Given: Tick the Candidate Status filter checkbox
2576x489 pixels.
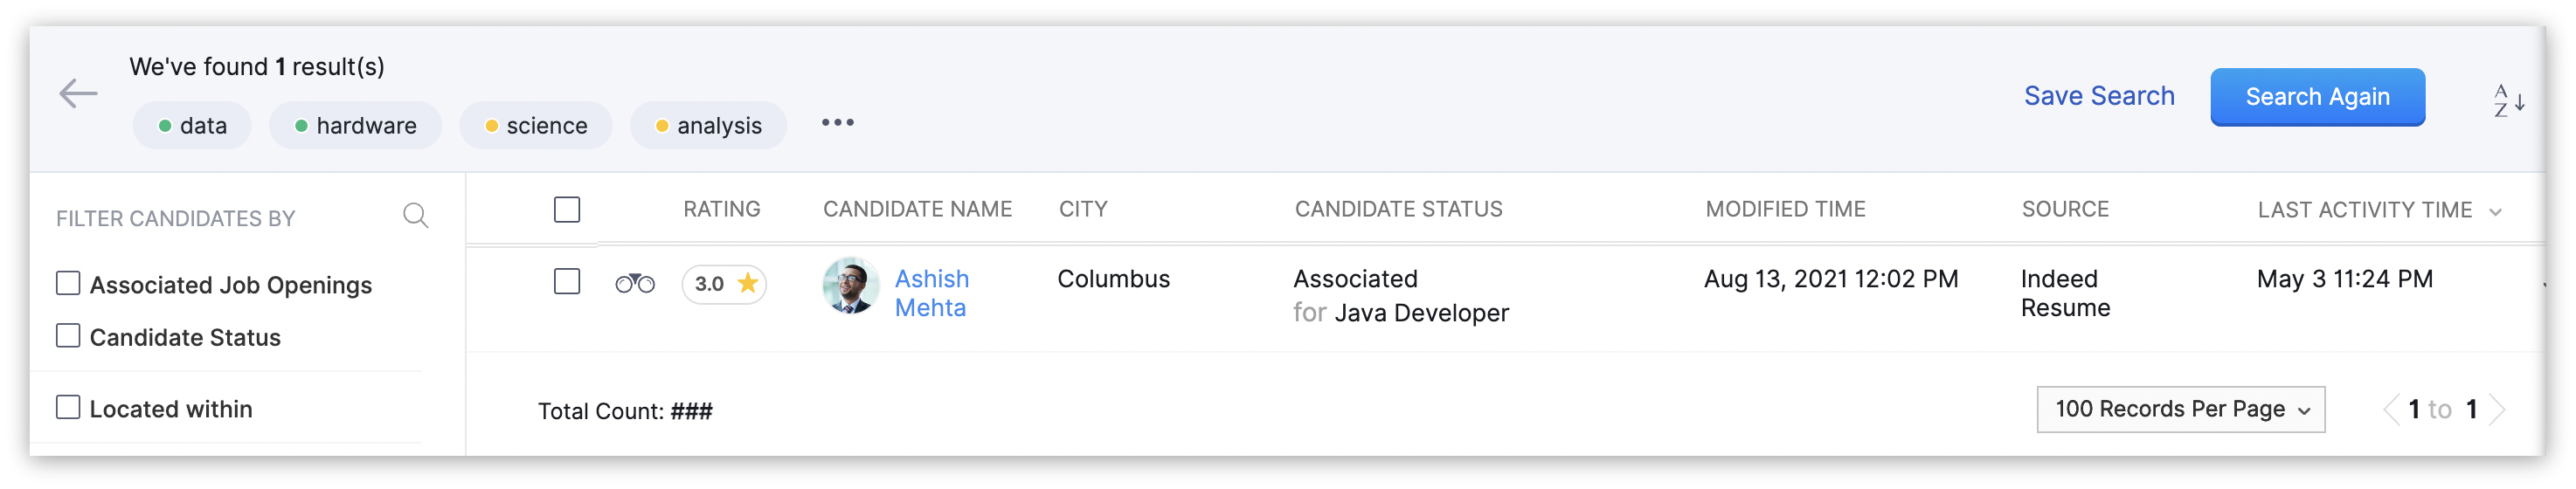Looking at the screenshot, I should tap(68, 336).
